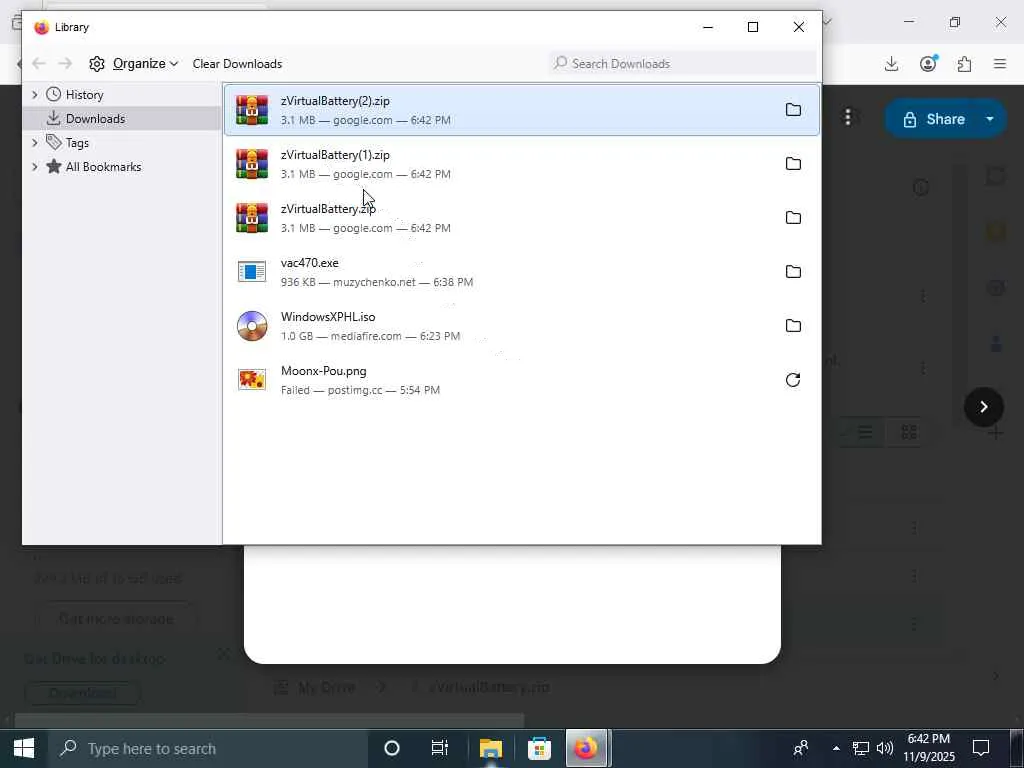Open File Explorer from the taskbar
The width and height of the screenshot is (1024, 768).
[490, 748]
